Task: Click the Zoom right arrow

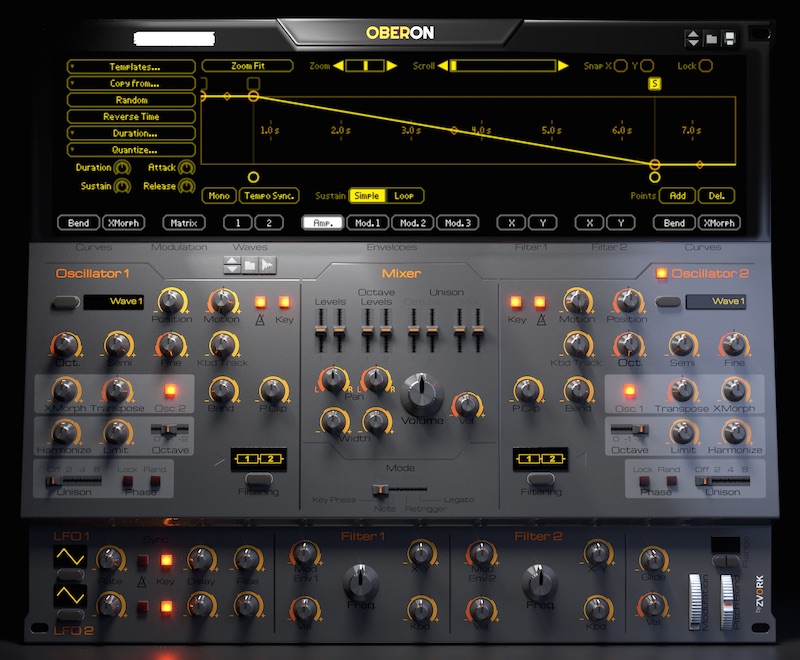Action: tap(391, 66)
